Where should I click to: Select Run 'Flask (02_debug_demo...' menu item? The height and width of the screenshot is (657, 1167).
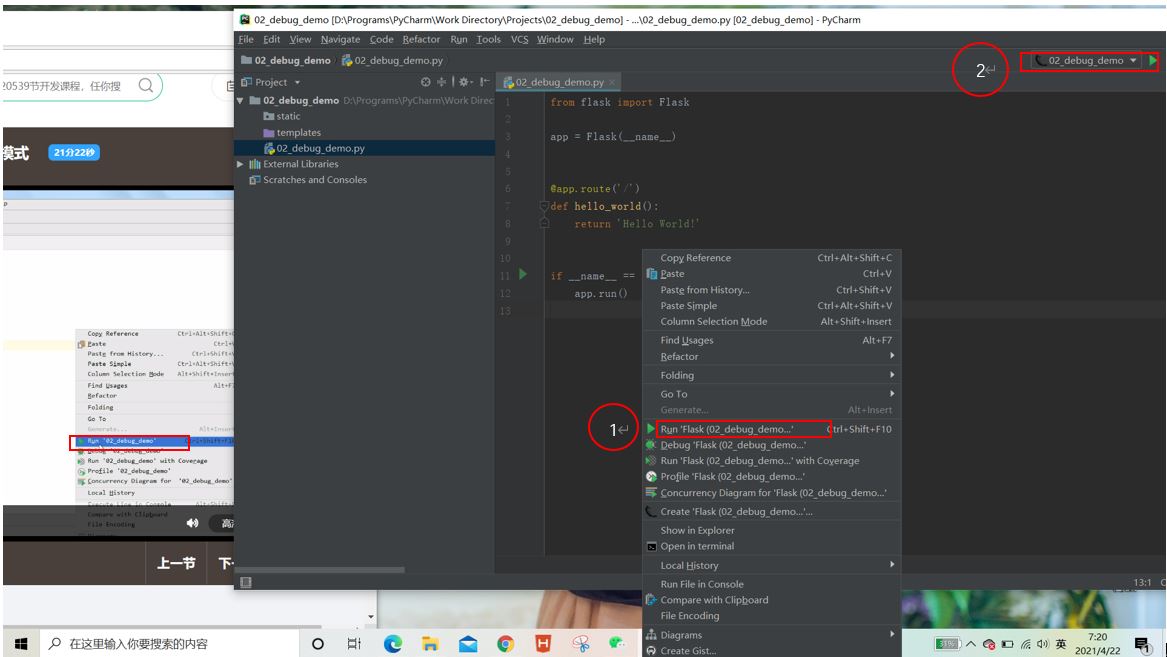772,429
